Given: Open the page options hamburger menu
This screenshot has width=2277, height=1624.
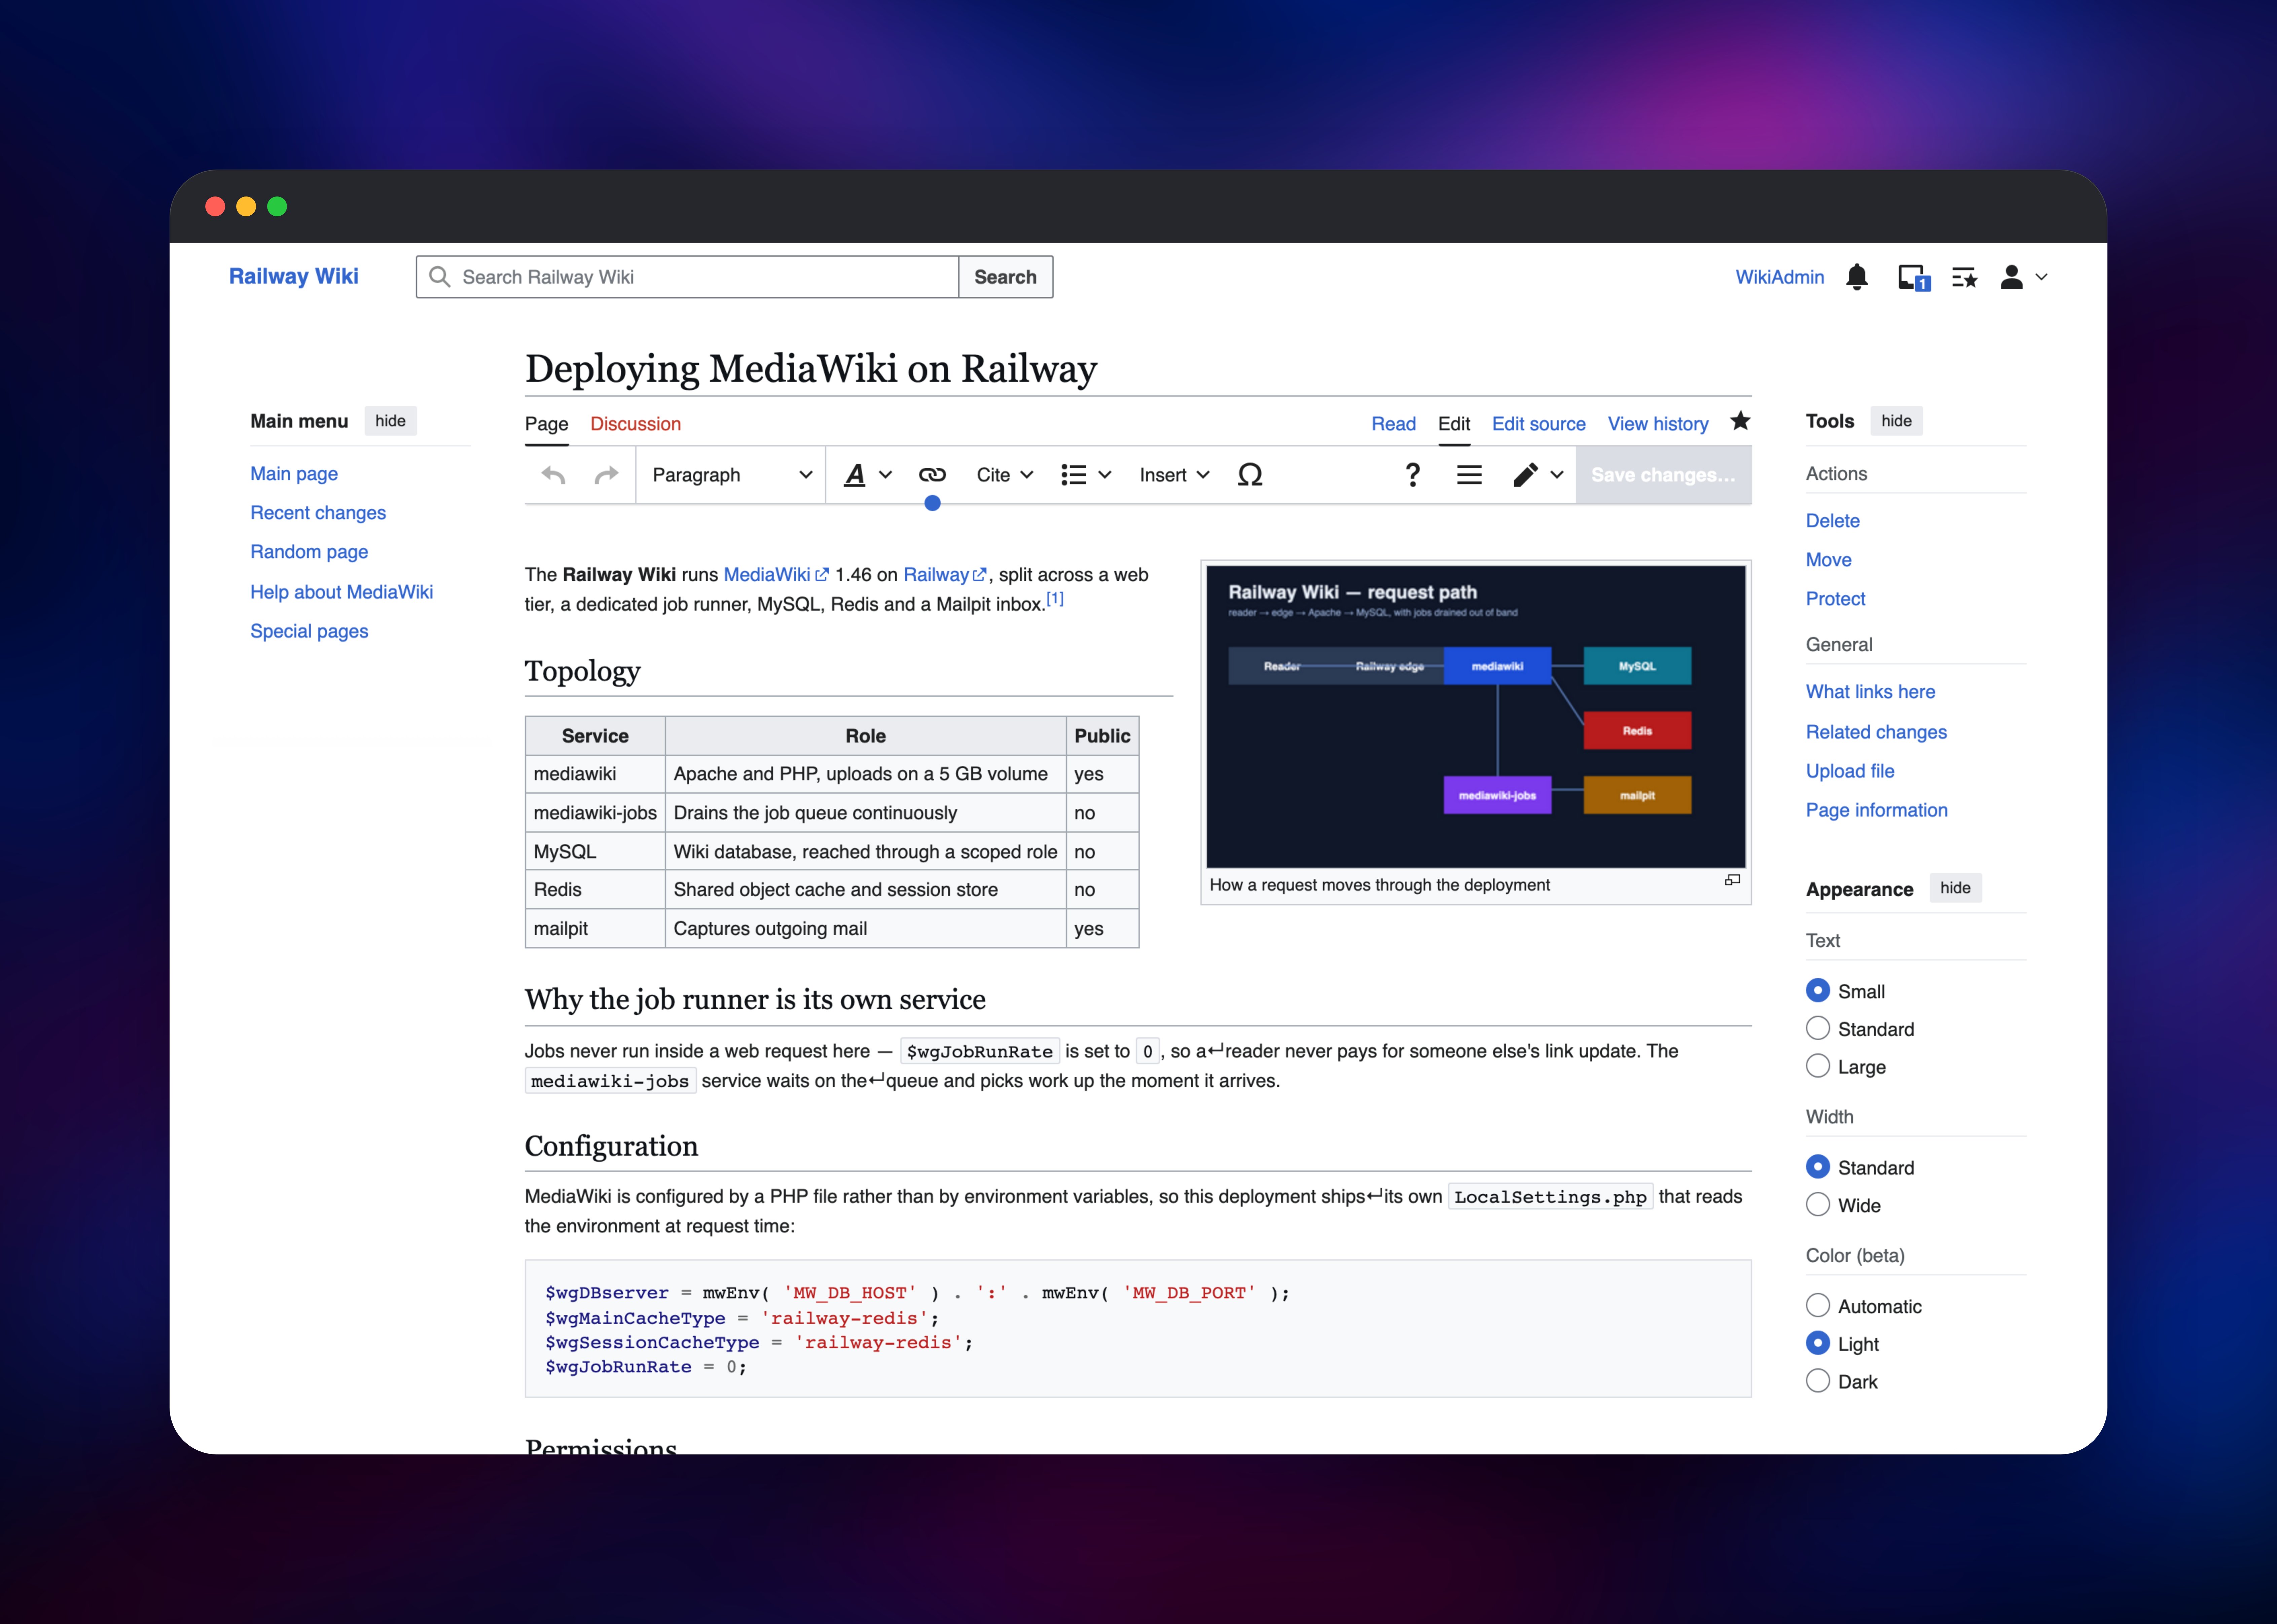Looking at the screenshot, I should (1469, 475).
